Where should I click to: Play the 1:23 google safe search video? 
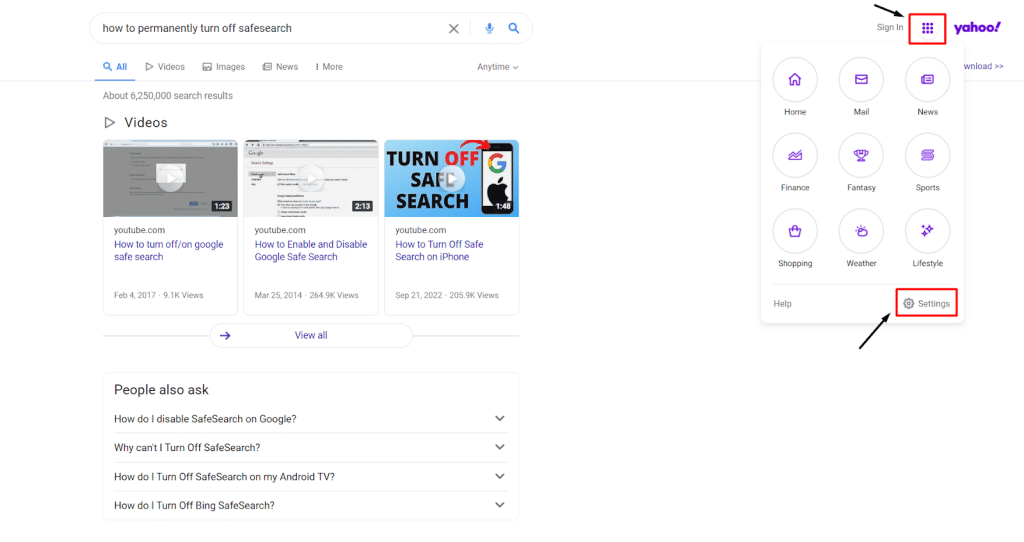click(x=170, y=178)
